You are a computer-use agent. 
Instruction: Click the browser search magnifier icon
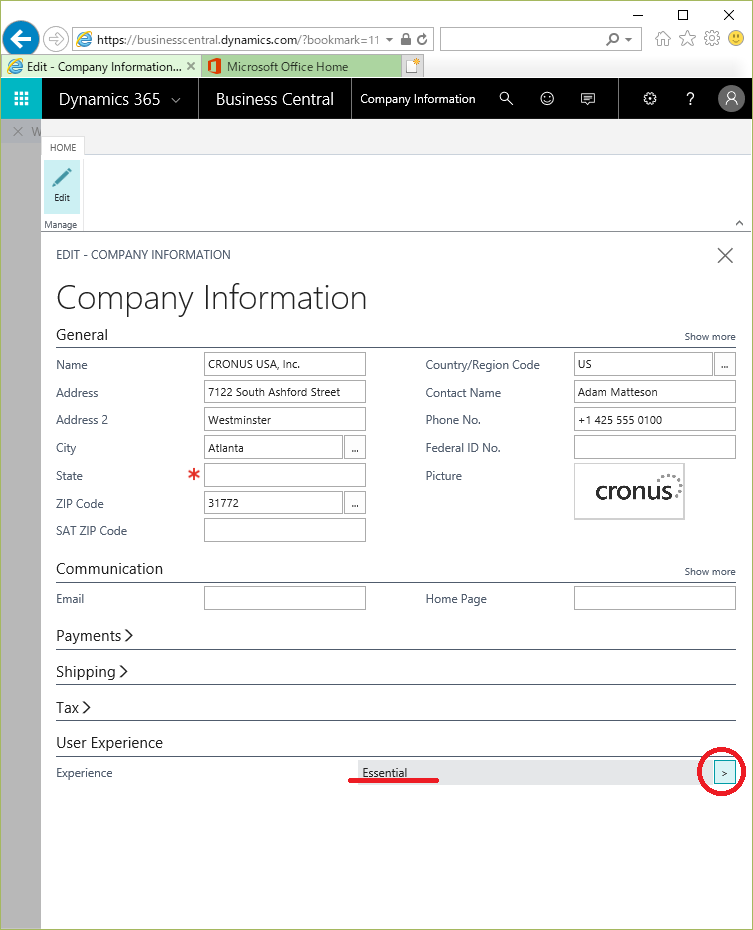612,39
